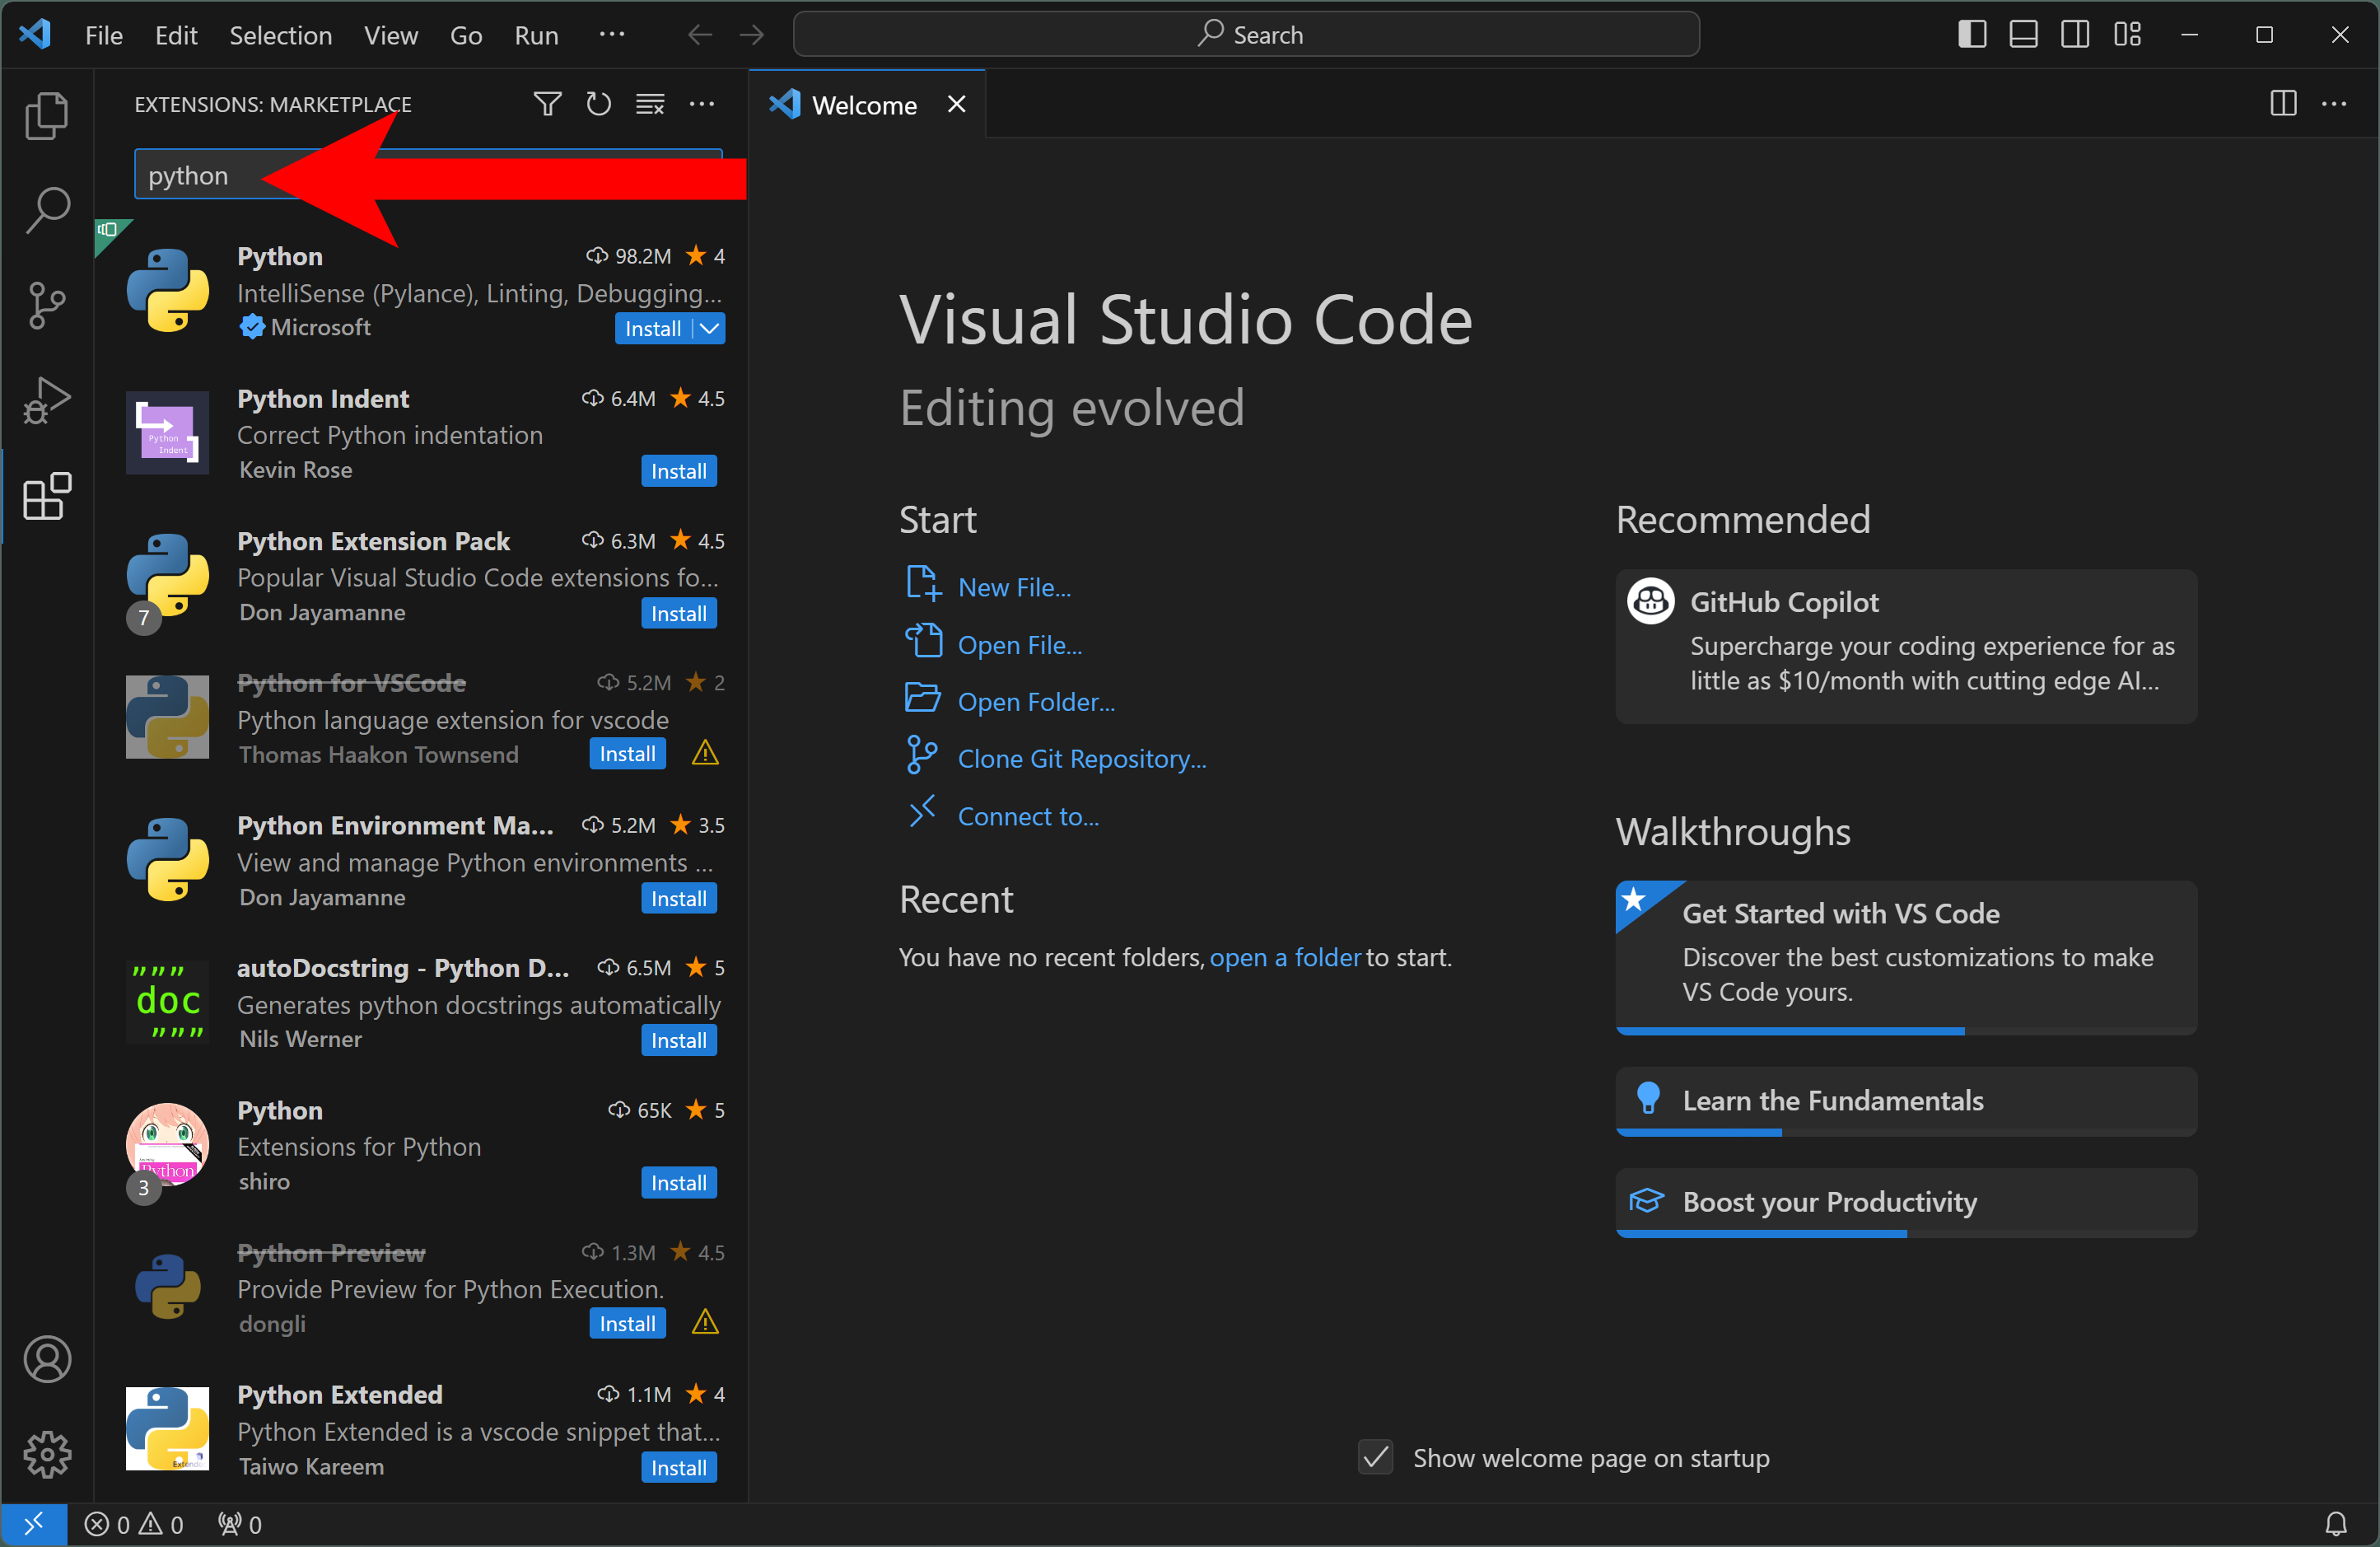
Task: Open Get Started with VS Code walkthrough
Action: click(1906, 957)
